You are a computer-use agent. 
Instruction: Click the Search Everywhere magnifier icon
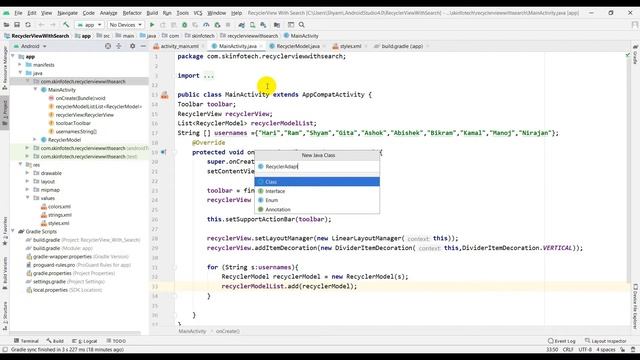point(302,25)
